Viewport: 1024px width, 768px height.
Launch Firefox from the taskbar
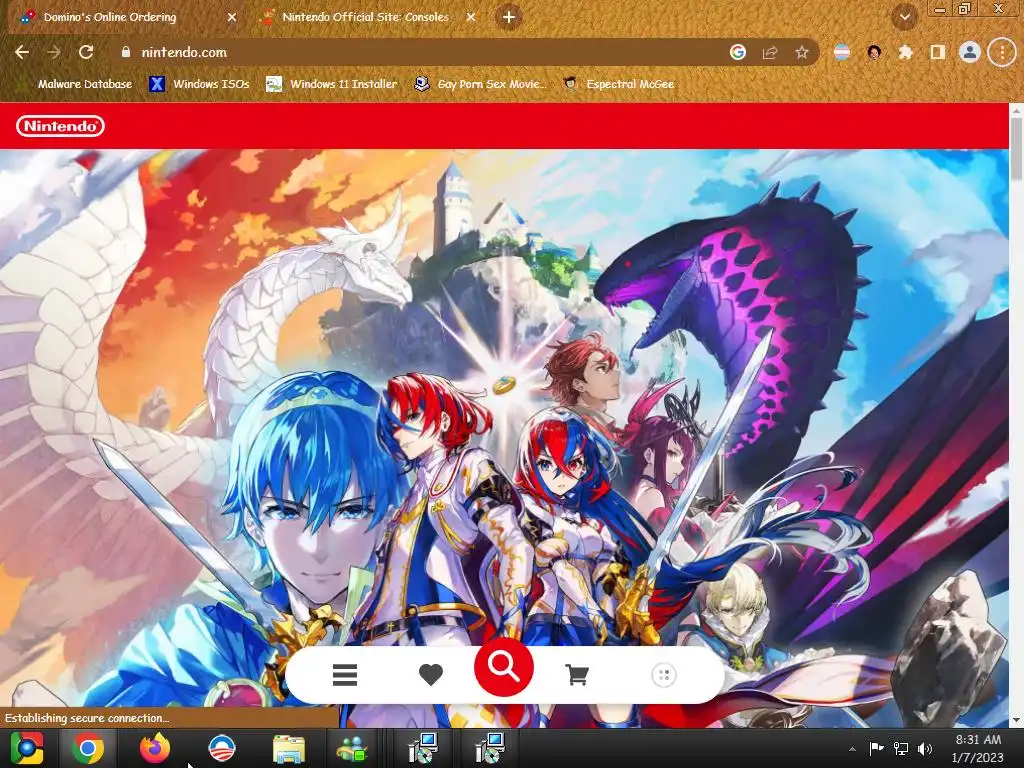tap(155, 748)
